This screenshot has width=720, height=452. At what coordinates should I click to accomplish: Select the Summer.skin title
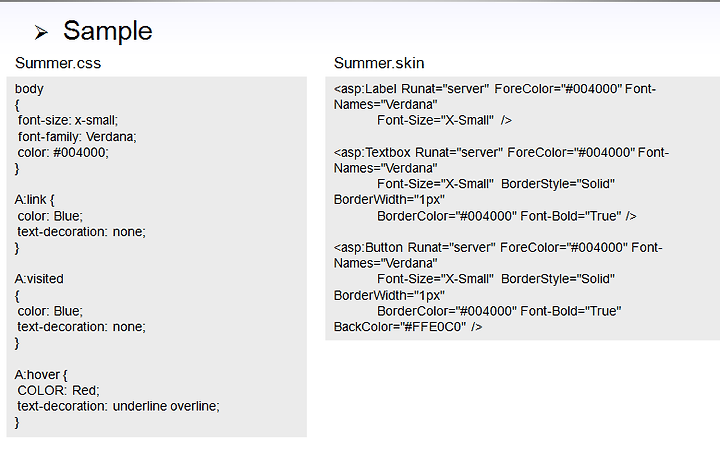(x=379, y=63)
